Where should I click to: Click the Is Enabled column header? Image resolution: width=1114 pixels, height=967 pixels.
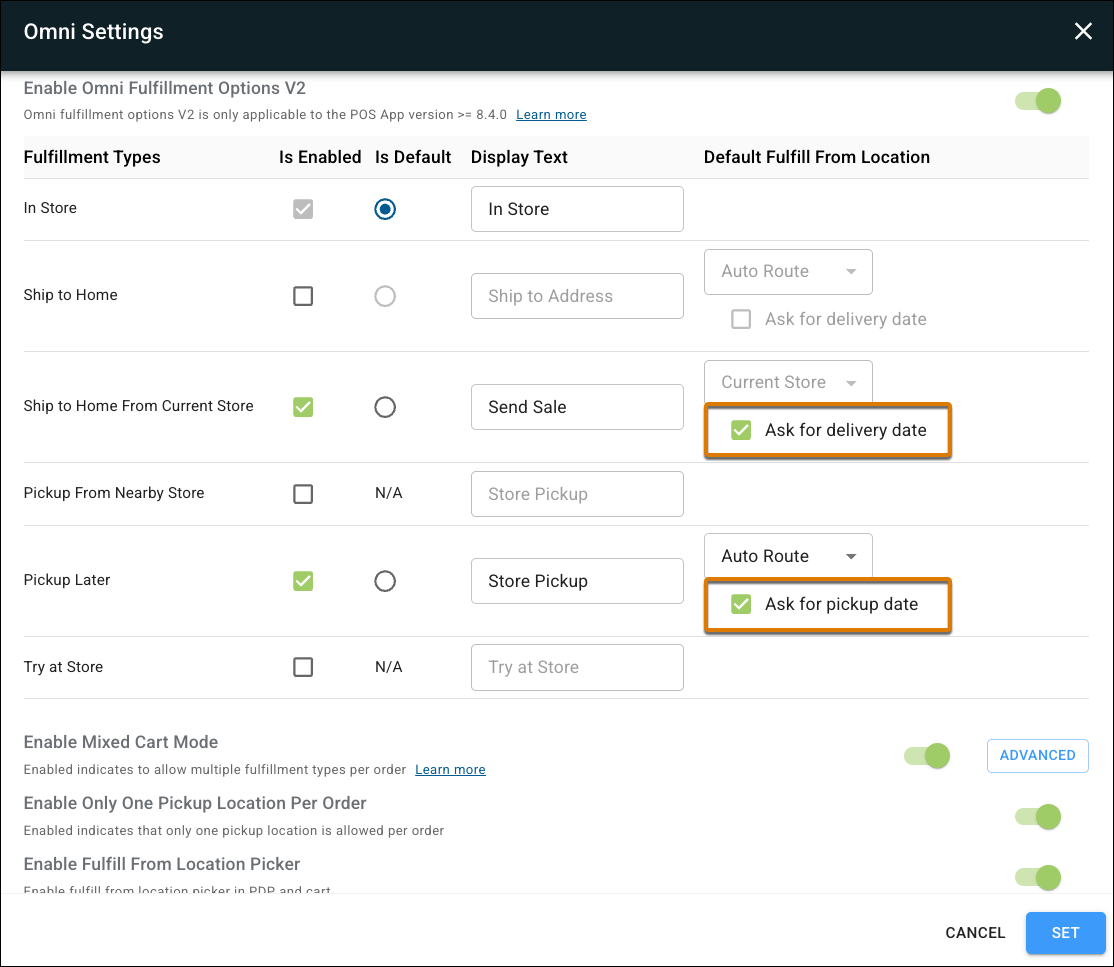click(x=320, y=157)
